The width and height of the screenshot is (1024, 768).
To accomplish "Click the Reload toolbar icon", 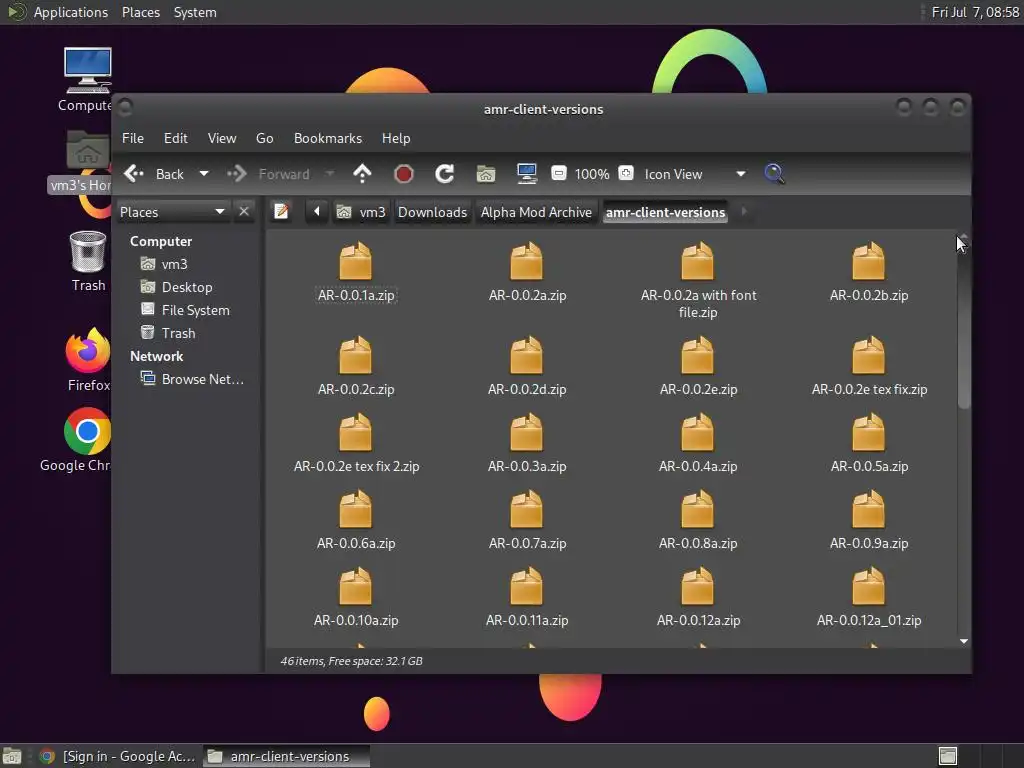I will [445, 174].
